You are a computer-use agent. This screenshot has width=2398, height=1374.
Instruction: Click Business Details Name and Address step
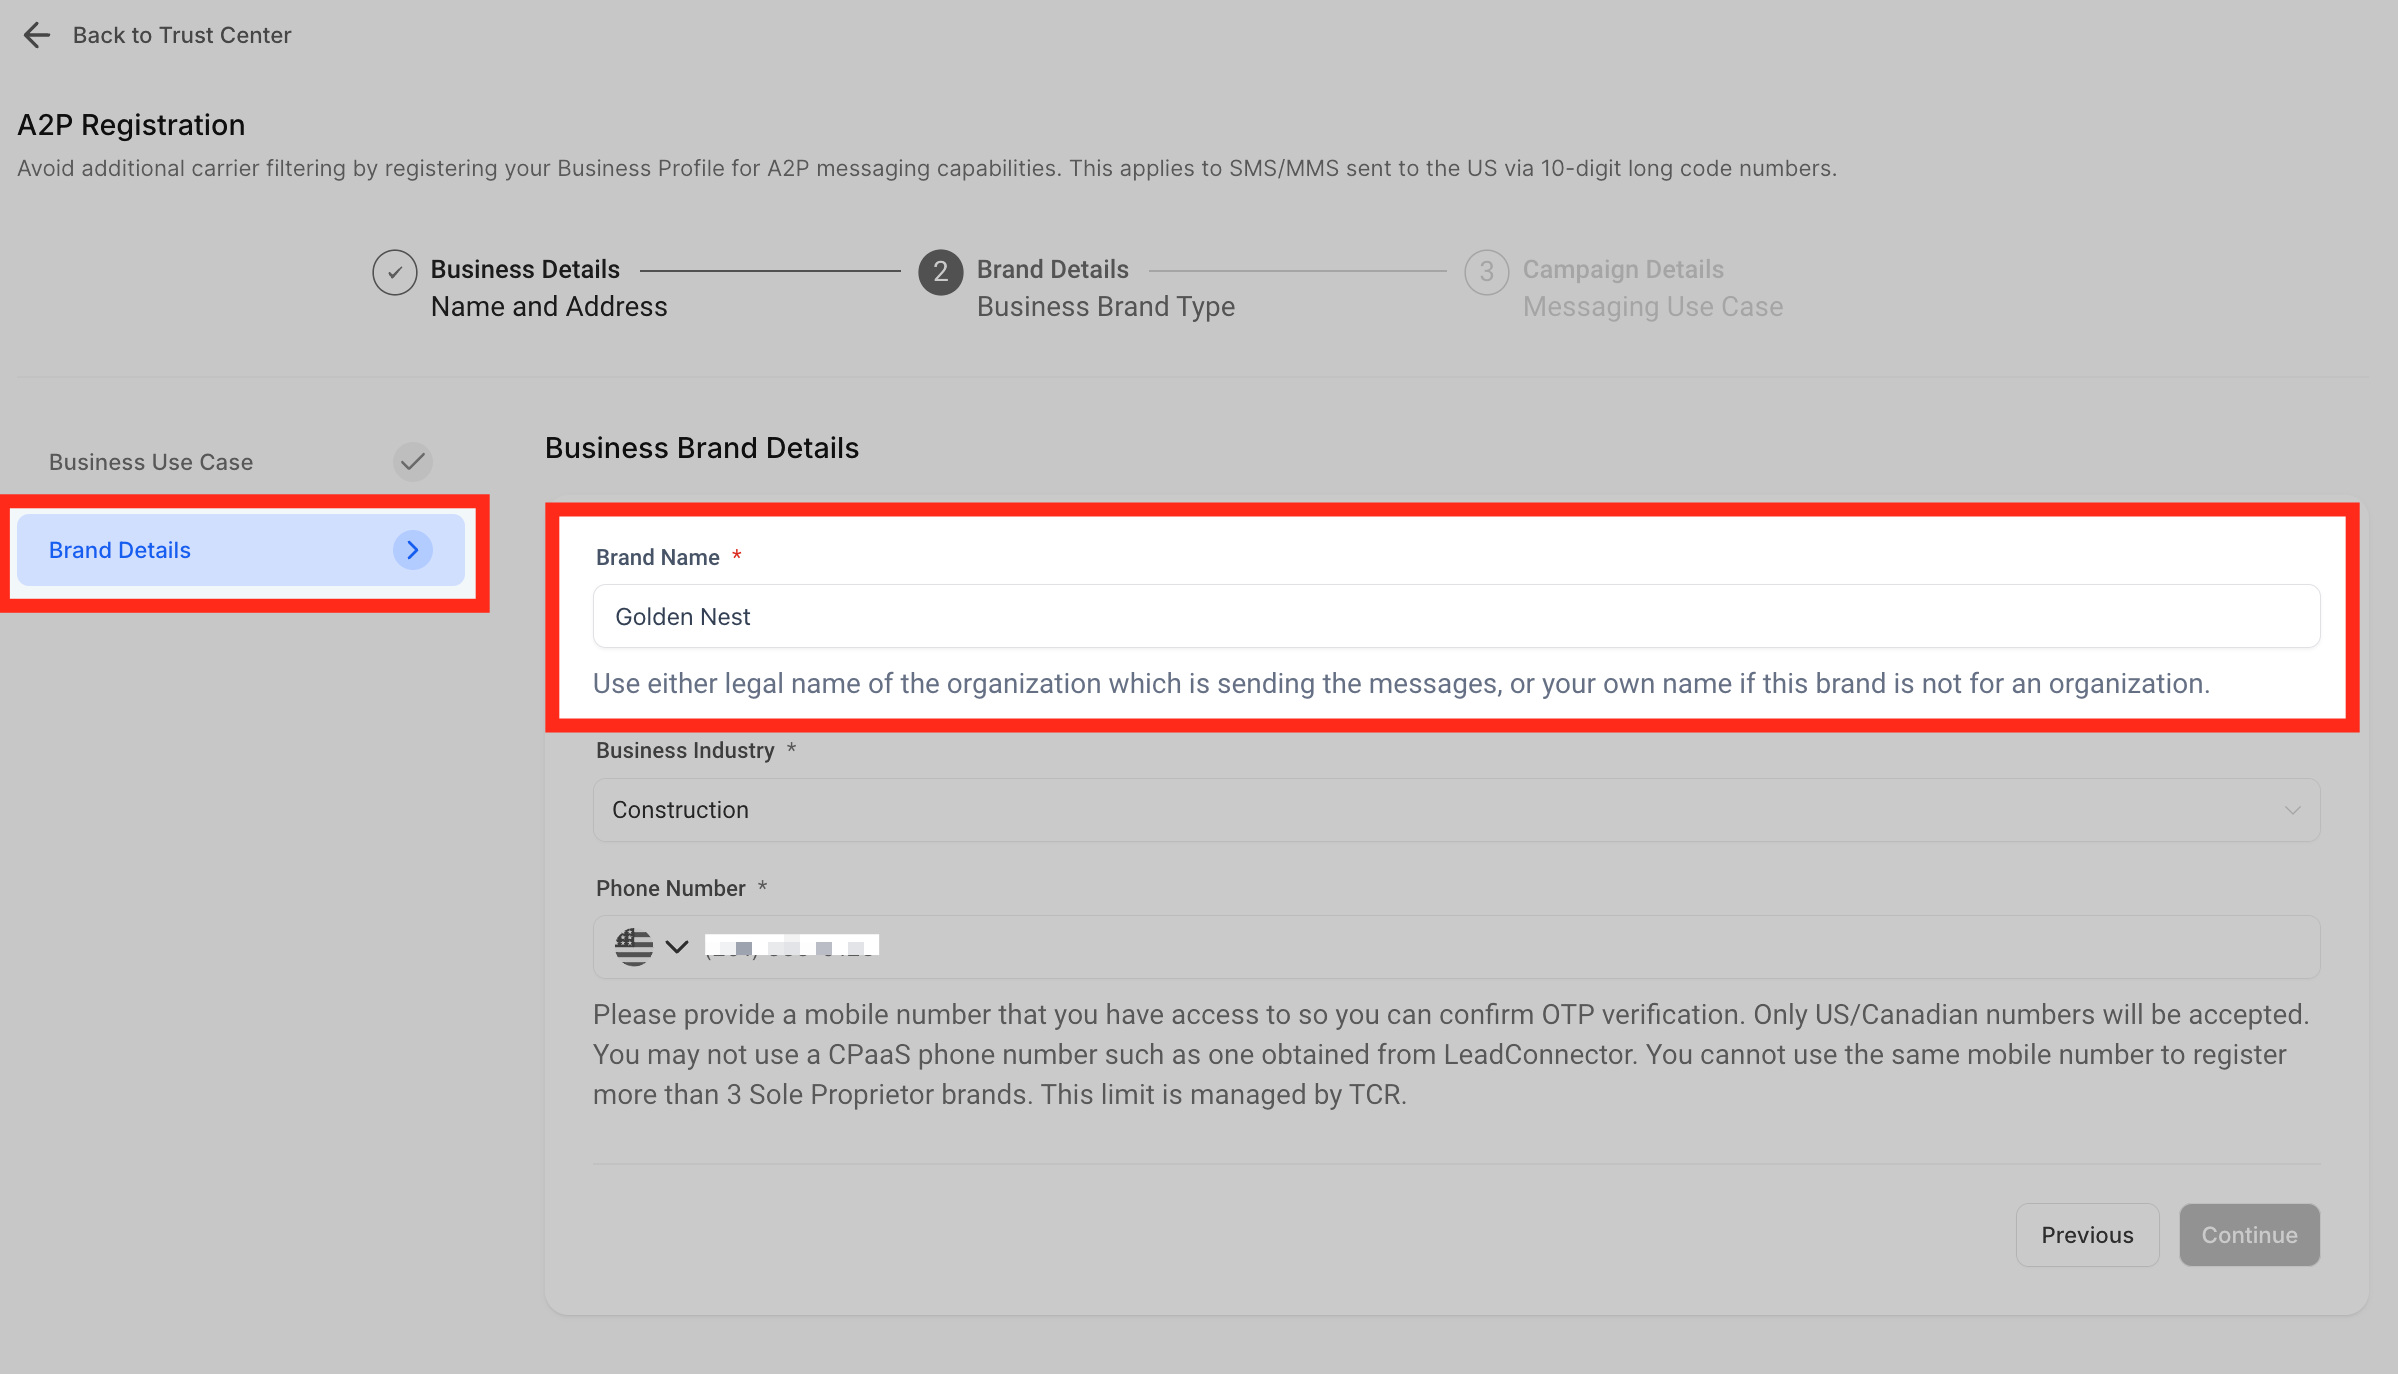point(548,288)
